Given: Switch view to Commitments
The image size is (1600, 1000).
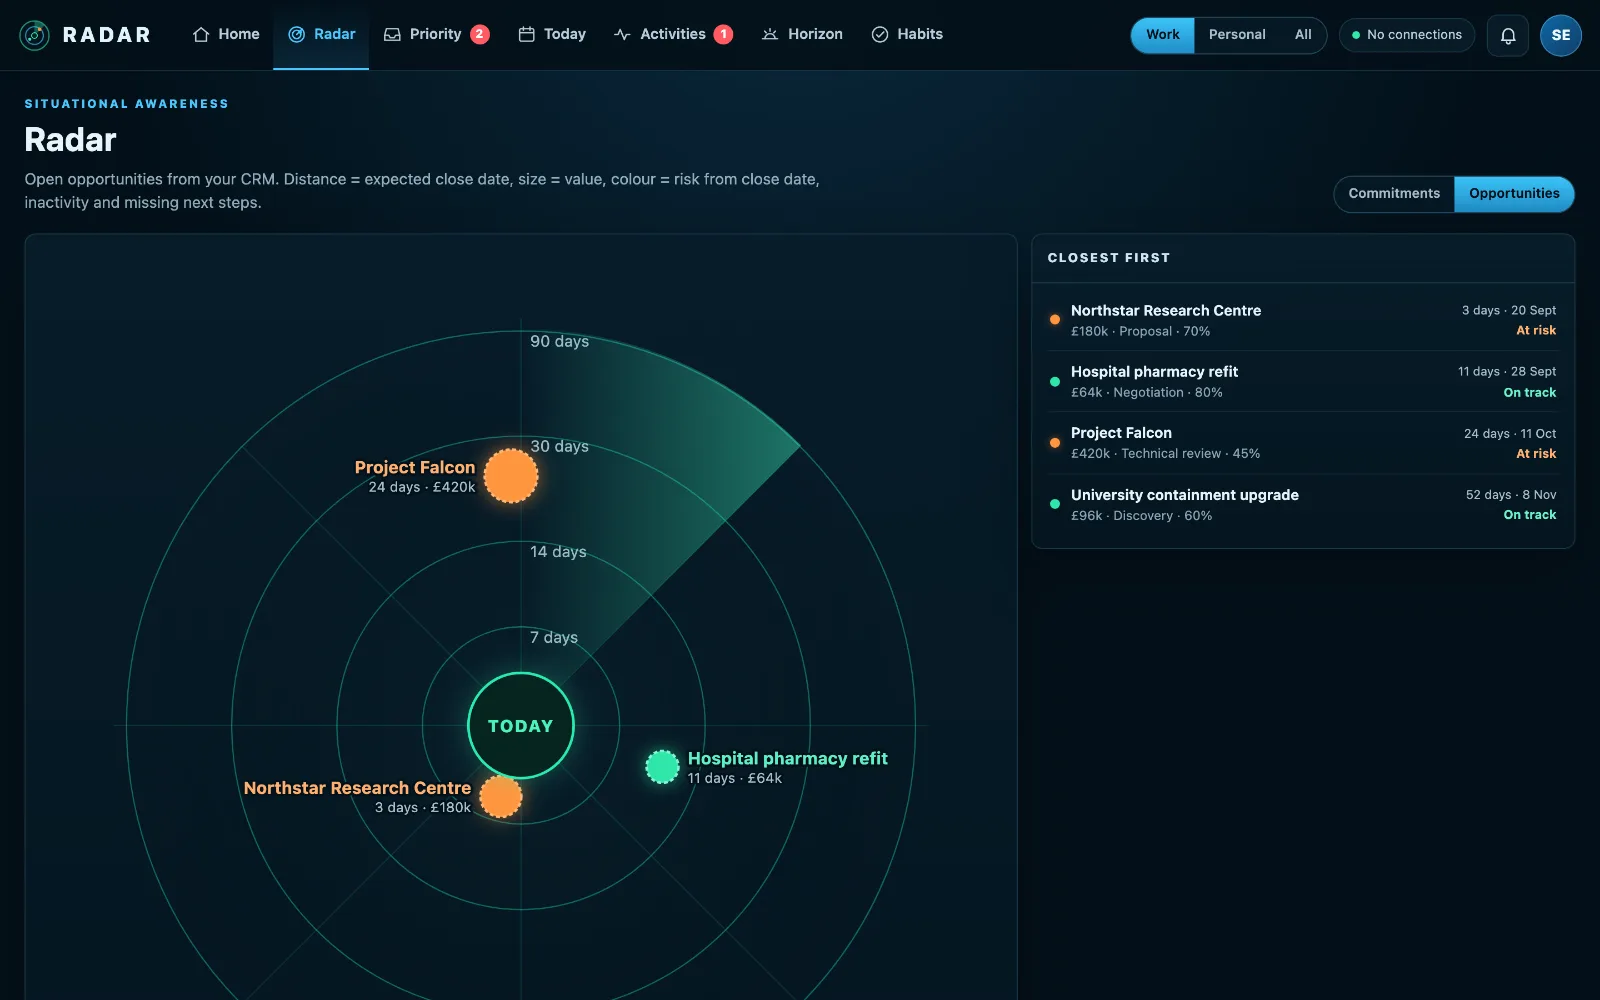Looking at the screenshot, I should coord(1394,194).
